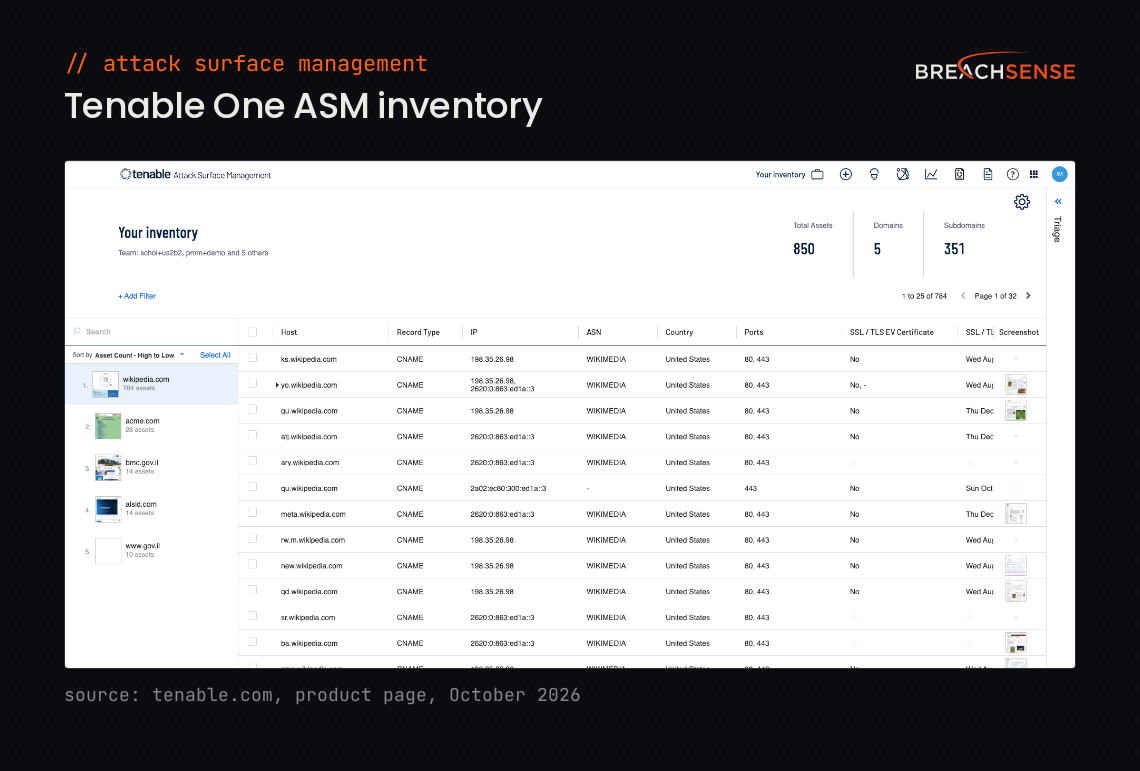Check the rw.m.wikipedia.com row checkbox
The width and height of the screenshot is (1140, 771).
(x=252, y=538)
